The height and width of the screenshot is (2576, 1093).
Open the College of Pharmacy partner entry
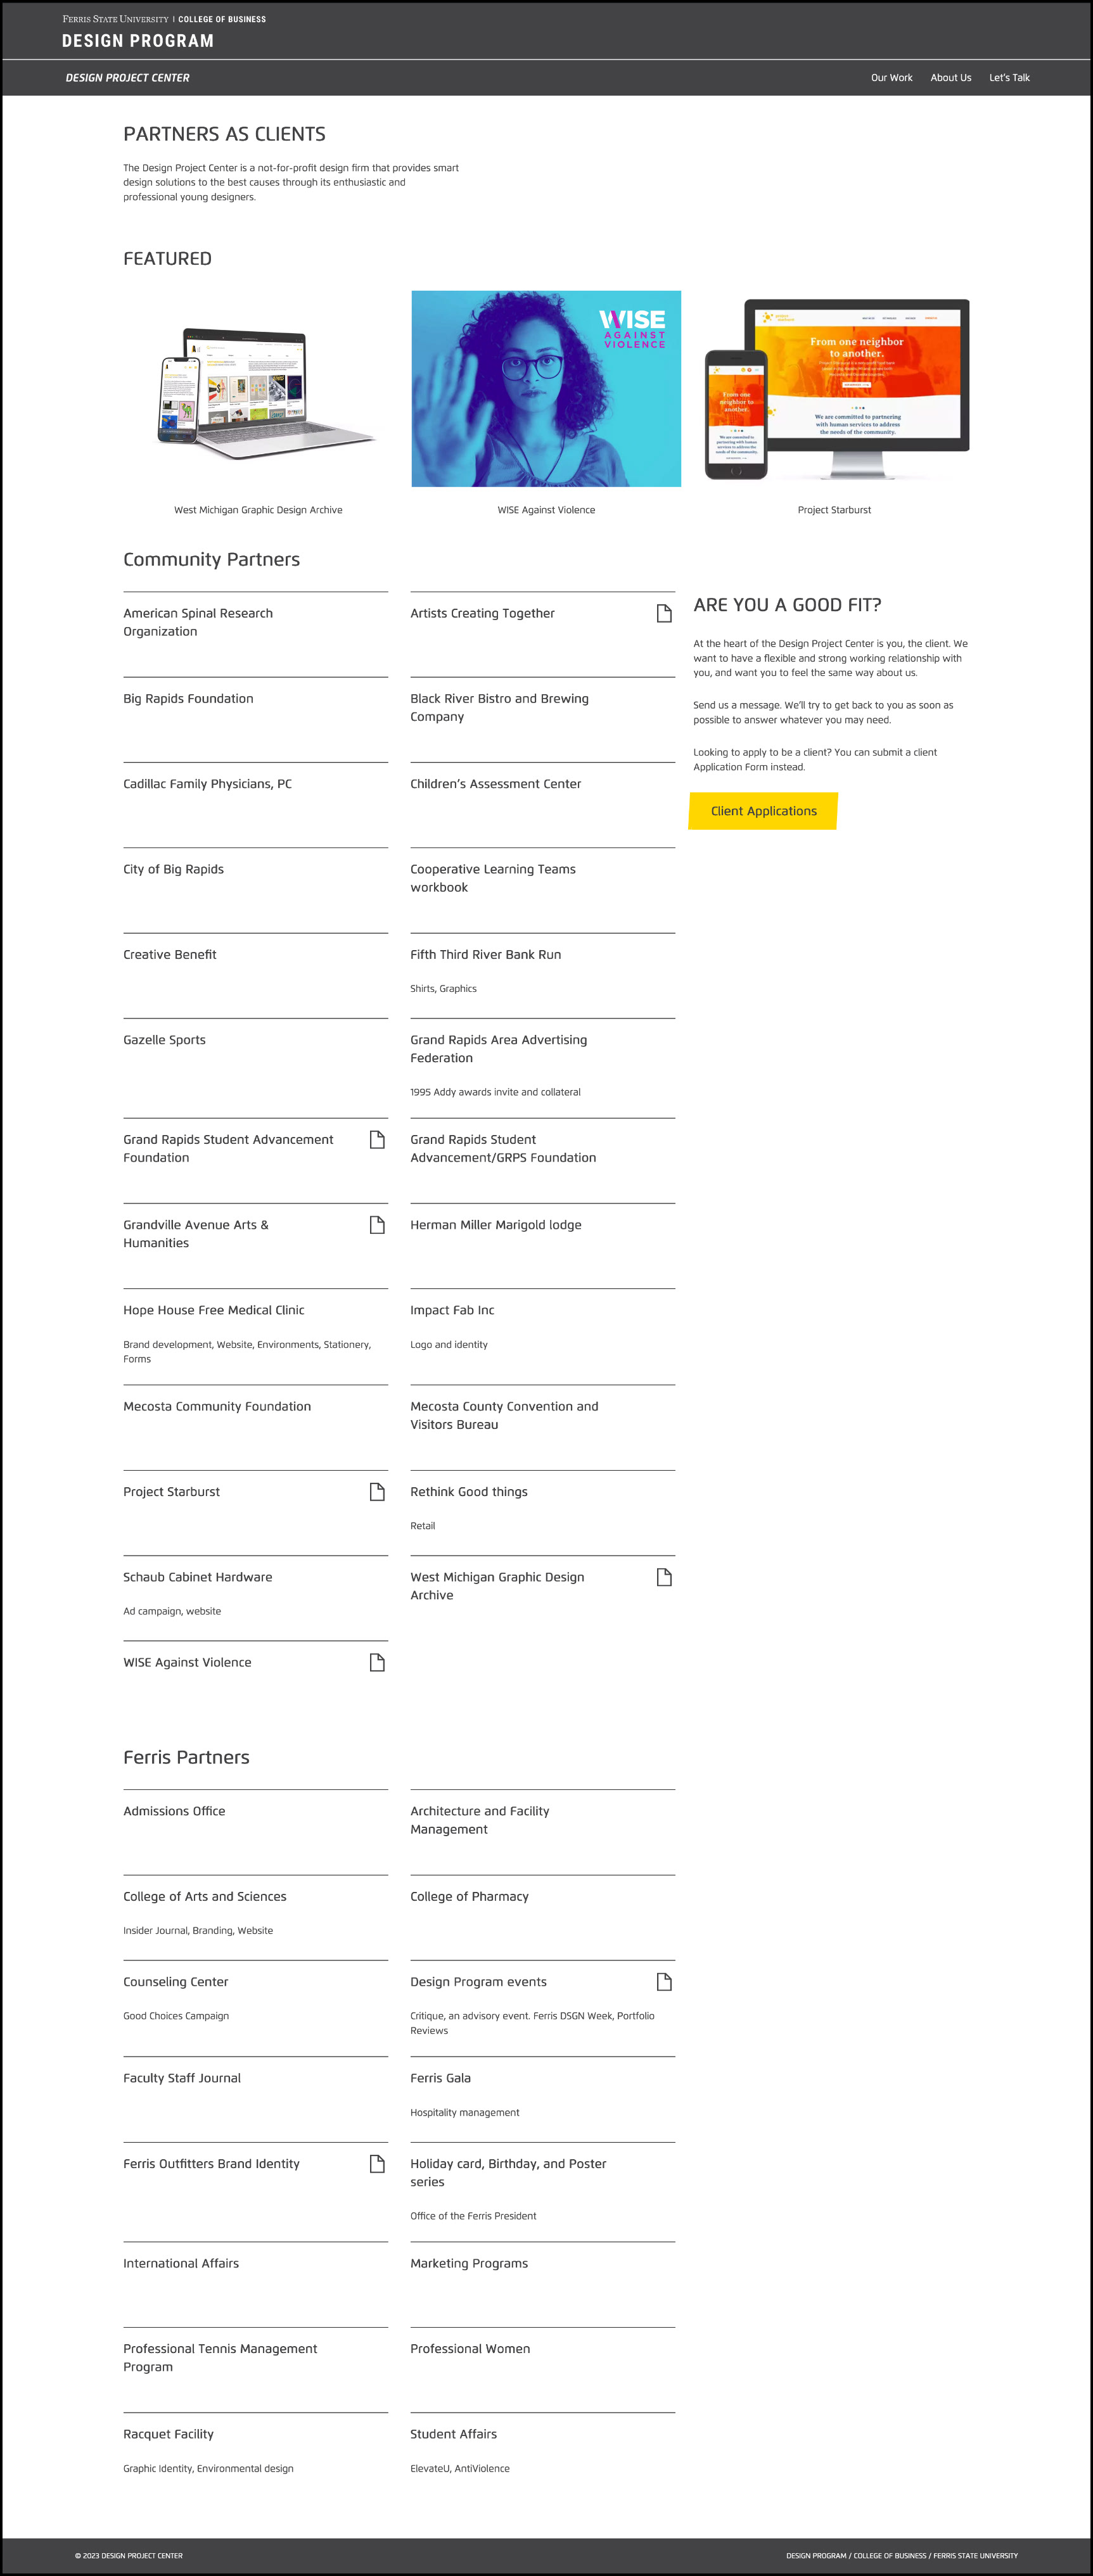469,1896
